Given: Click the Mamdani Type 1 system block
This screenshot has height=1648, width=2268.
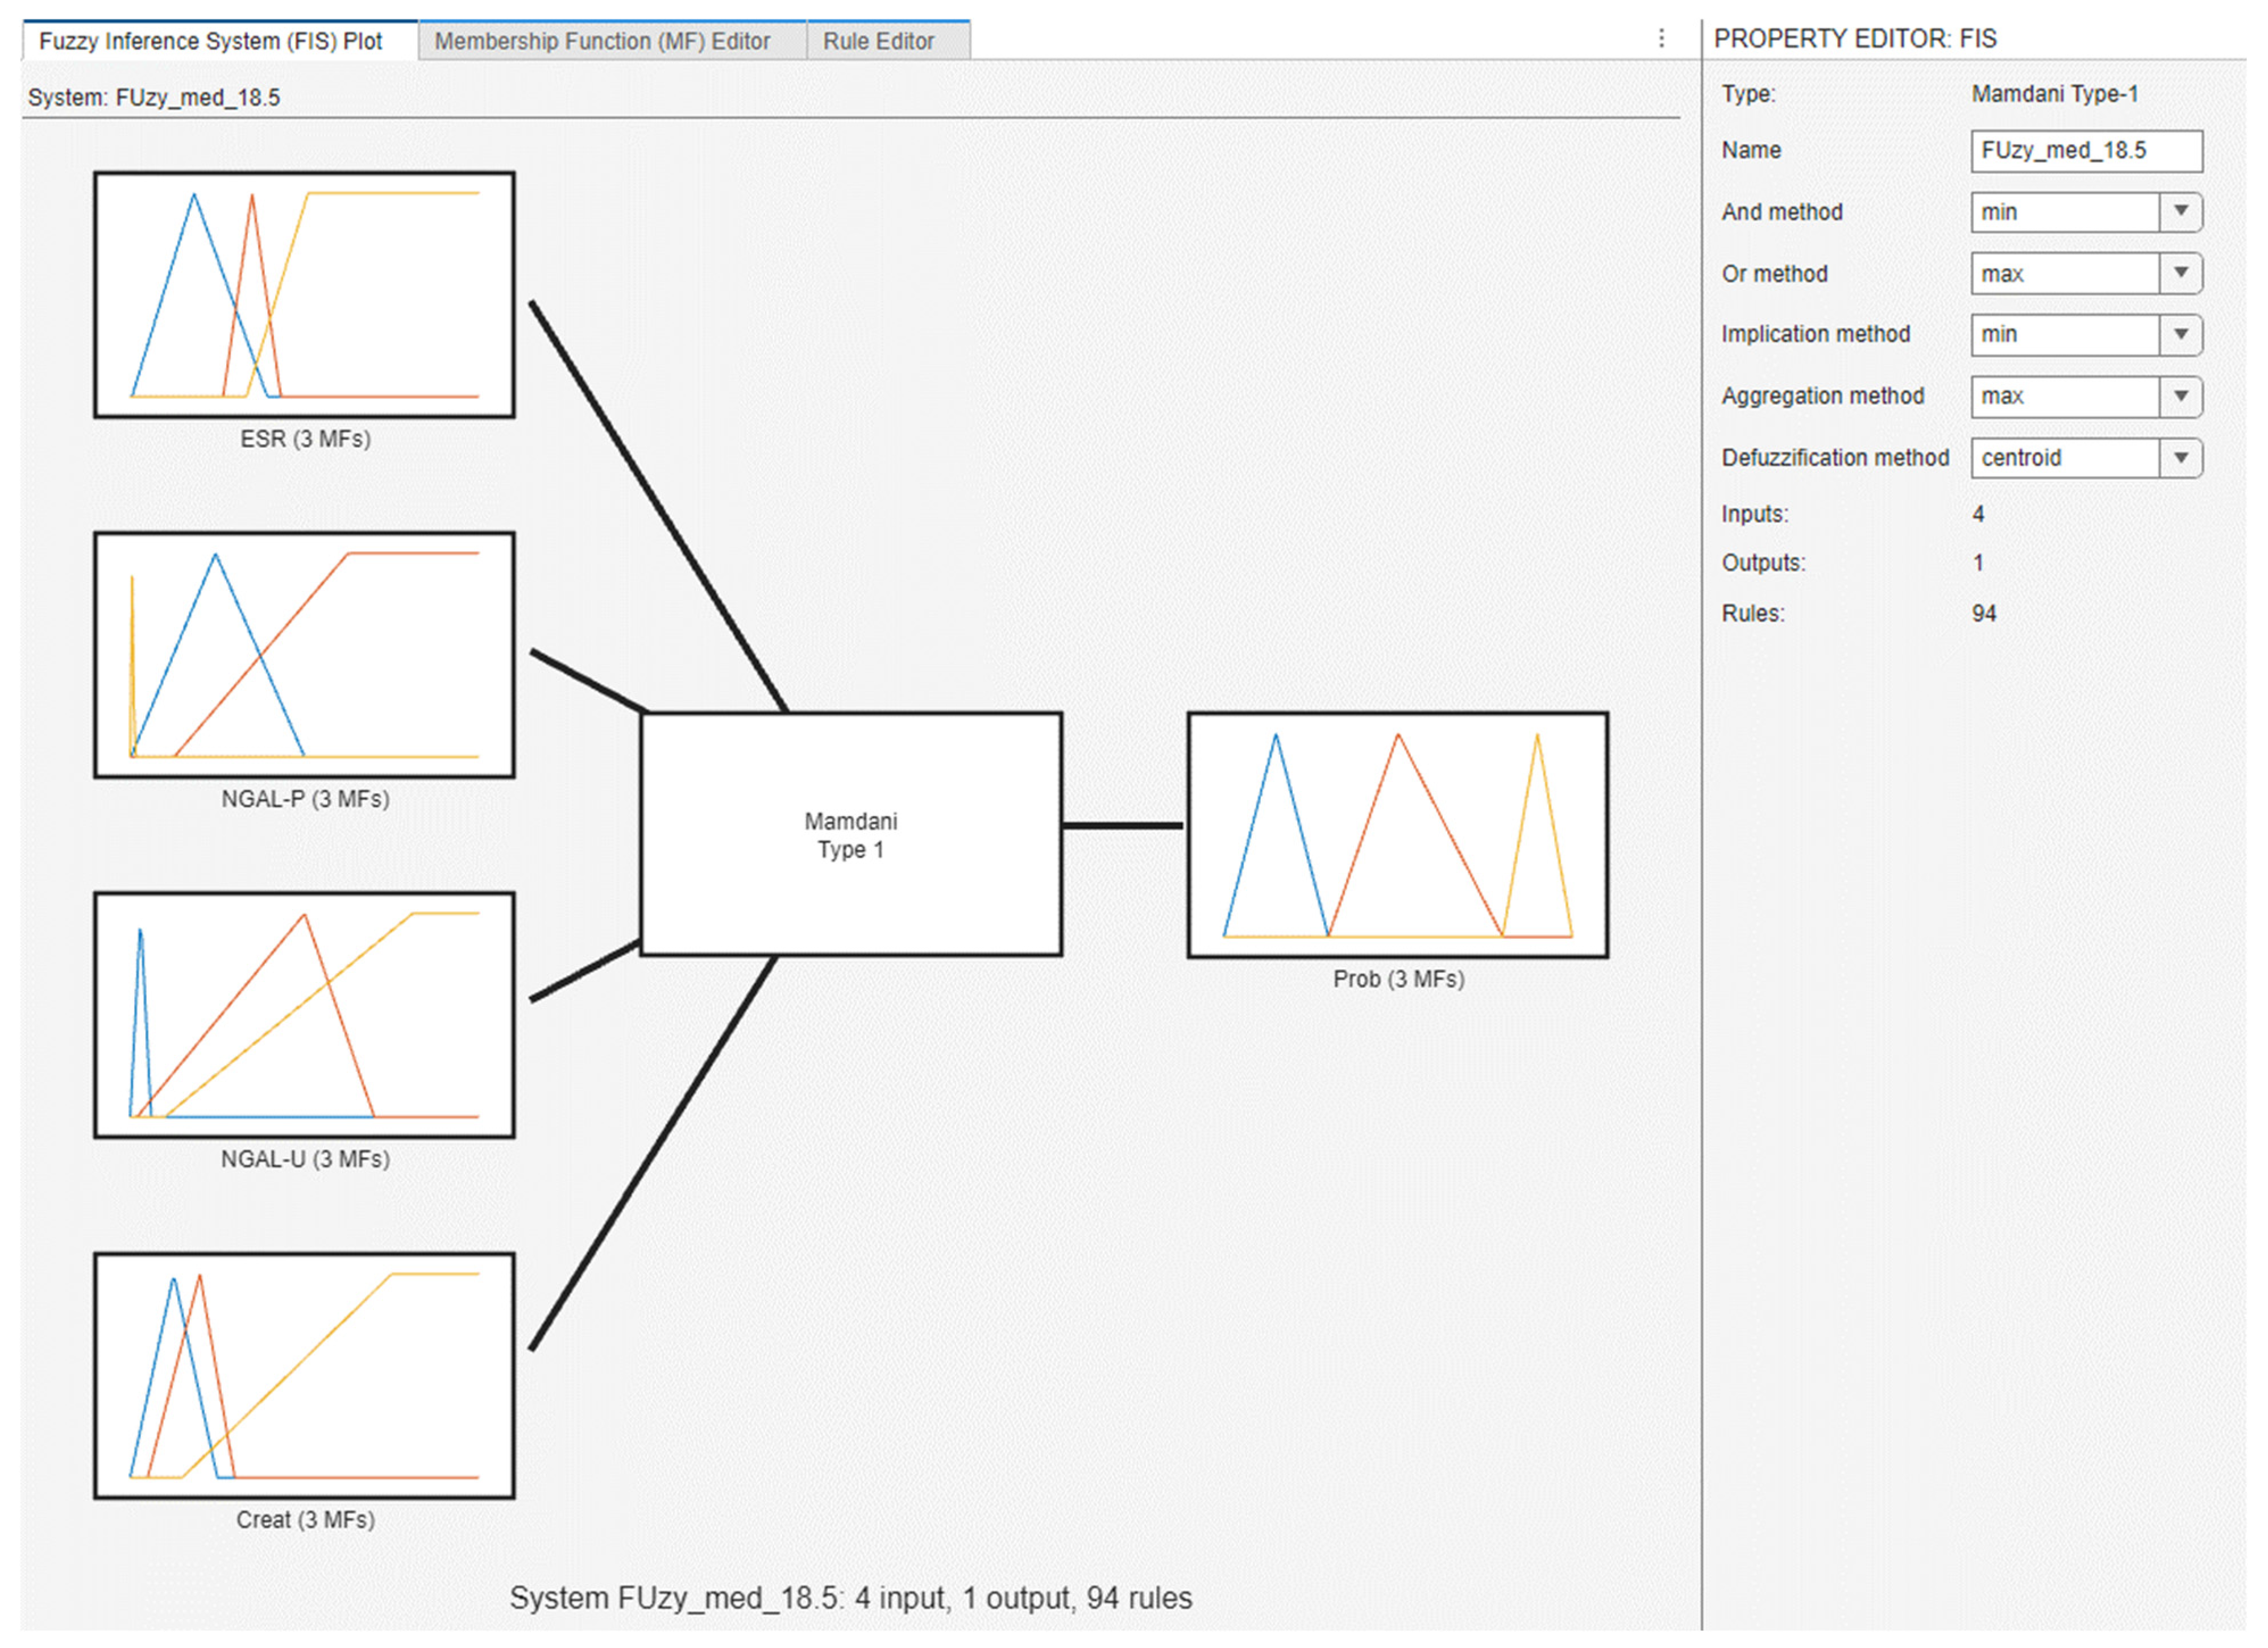Looking at the screenshot, I should (850, 834).
